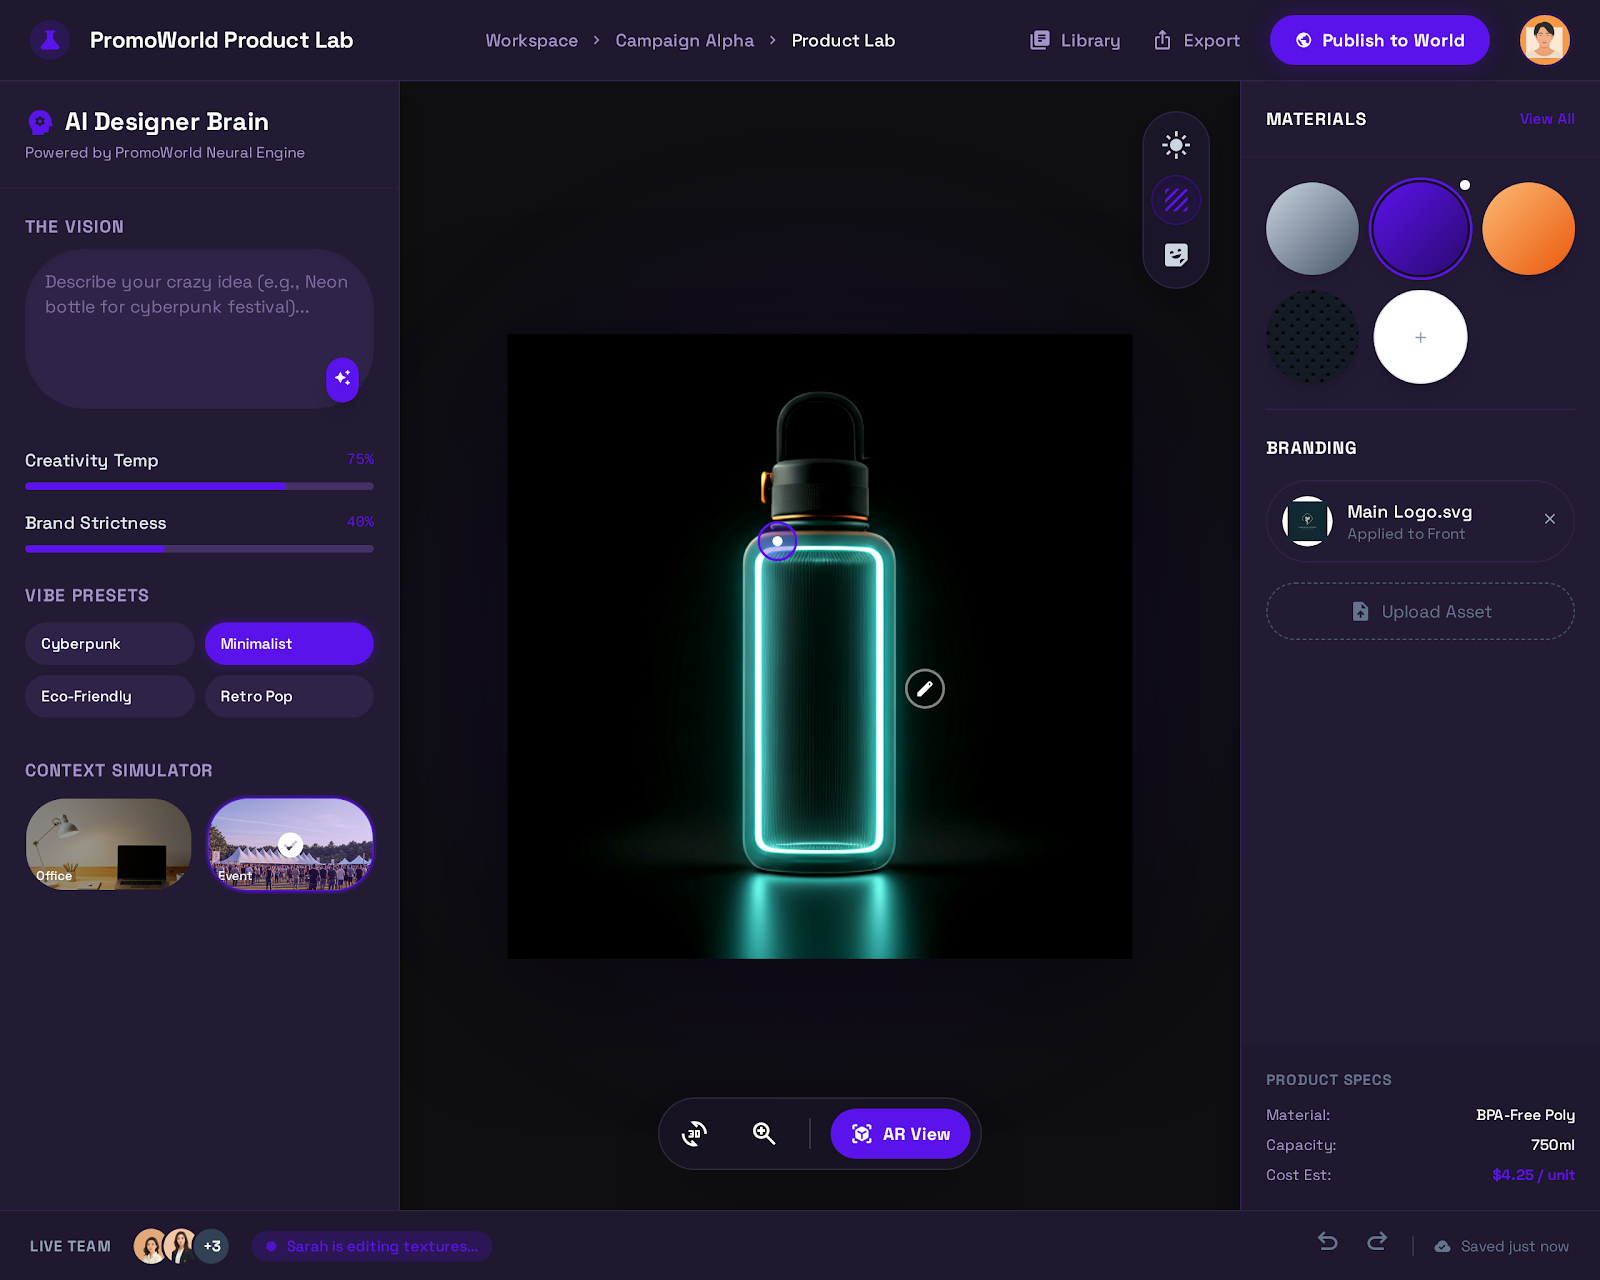
Task: Open the sticker note tool
Action: click(1176, 255)
